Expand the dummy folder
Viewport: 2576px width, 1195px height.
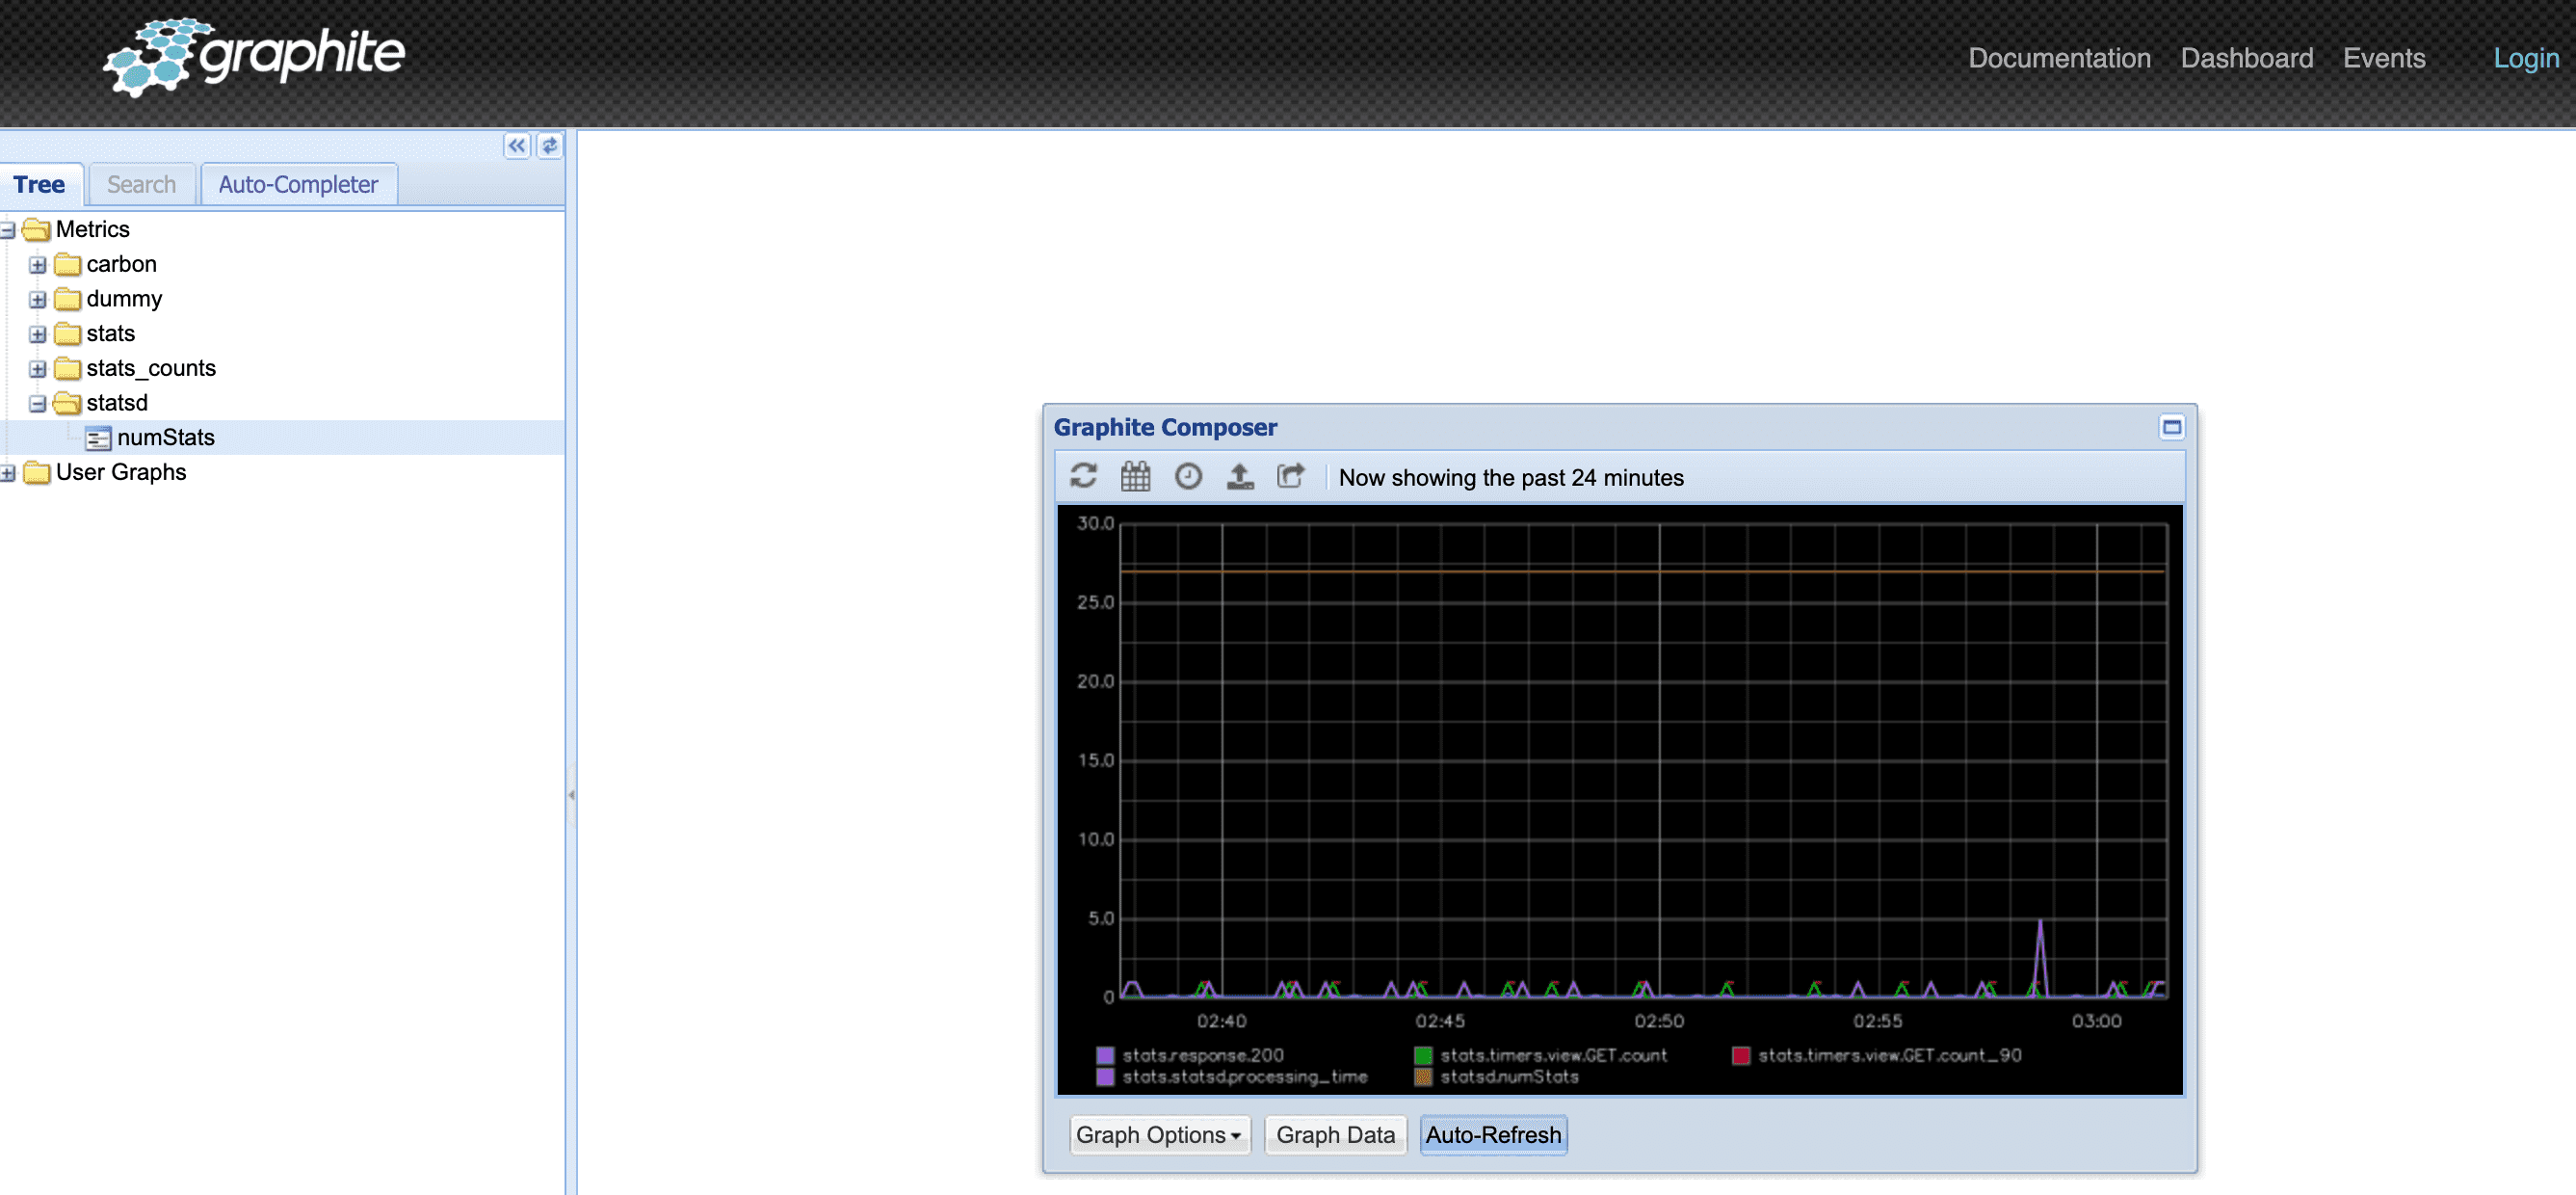coord(37,300)
